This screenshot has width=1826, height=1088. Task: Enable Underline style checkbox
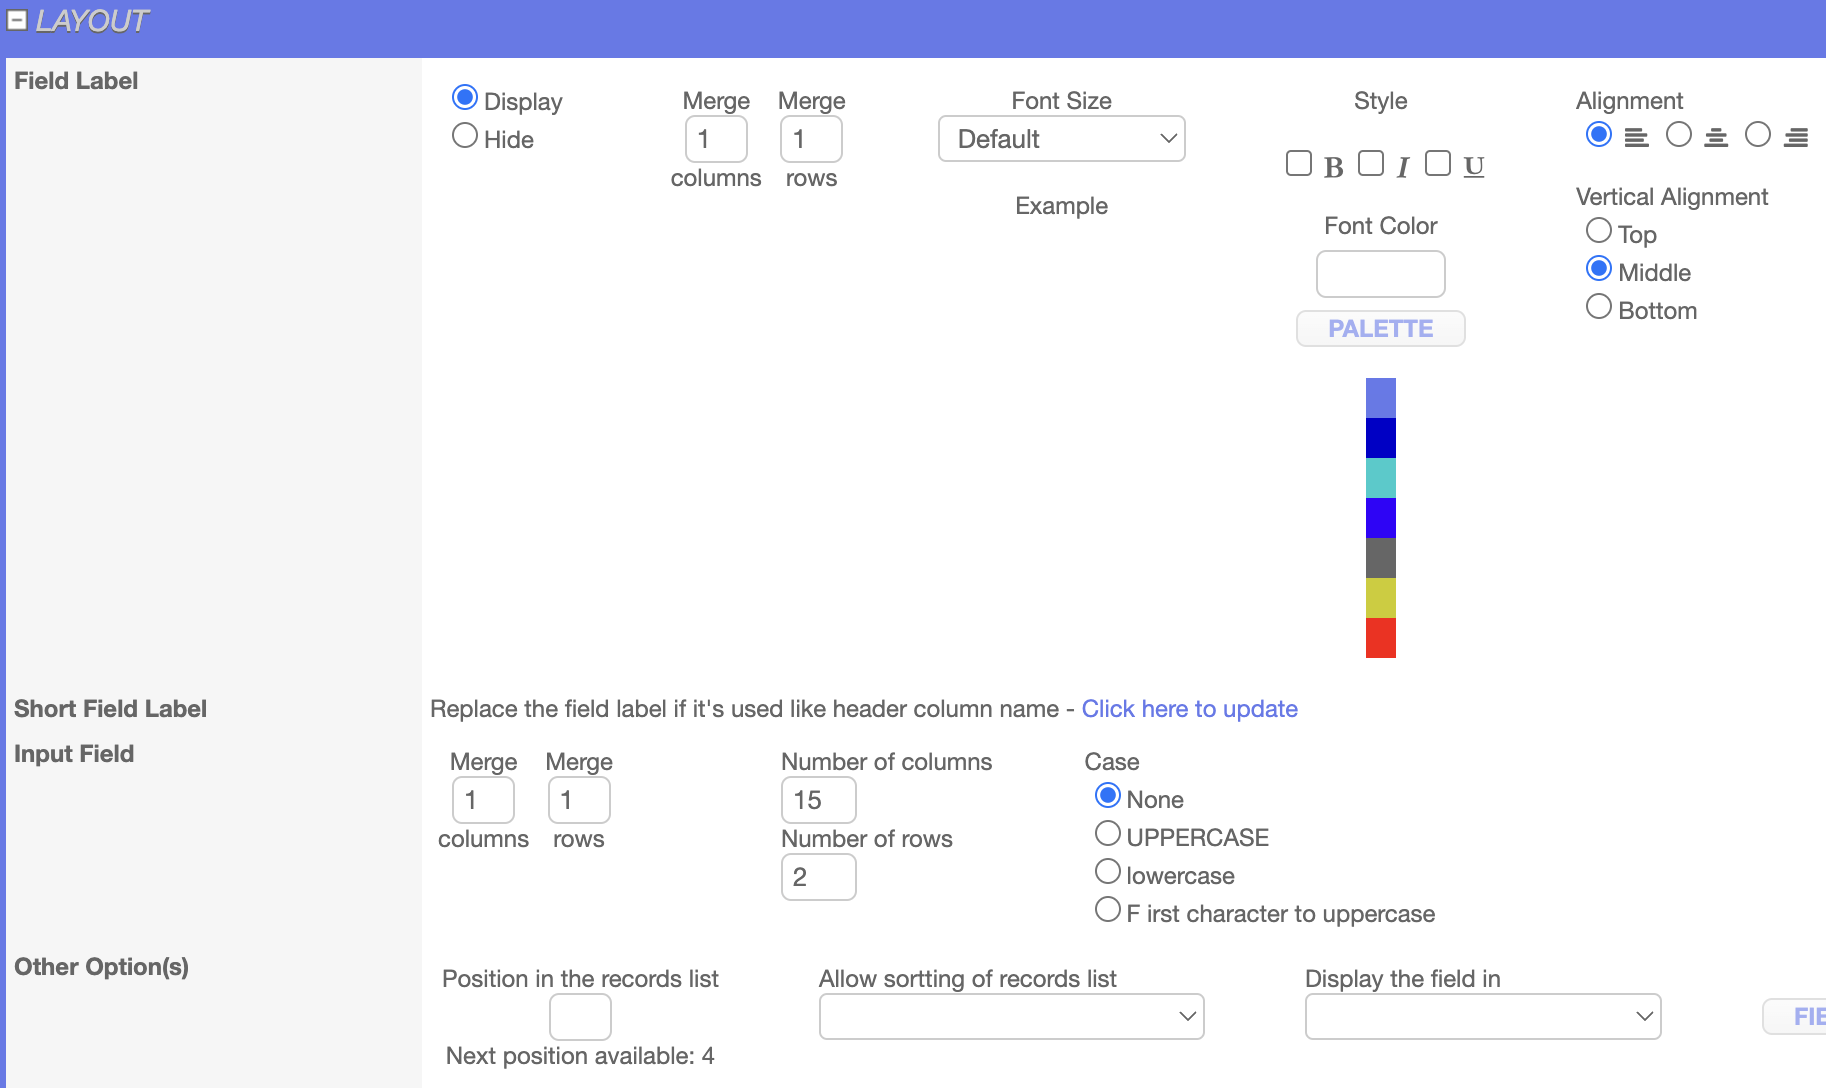pos(1437,164)
